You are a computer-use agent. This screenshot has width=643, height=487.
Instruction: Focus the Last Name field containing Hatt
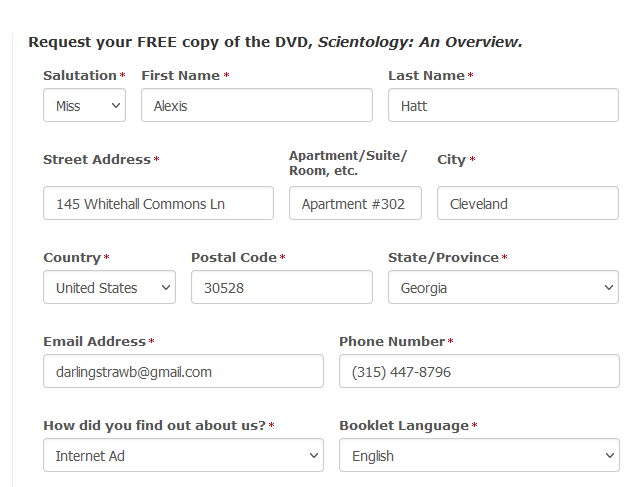coord(503,105)
